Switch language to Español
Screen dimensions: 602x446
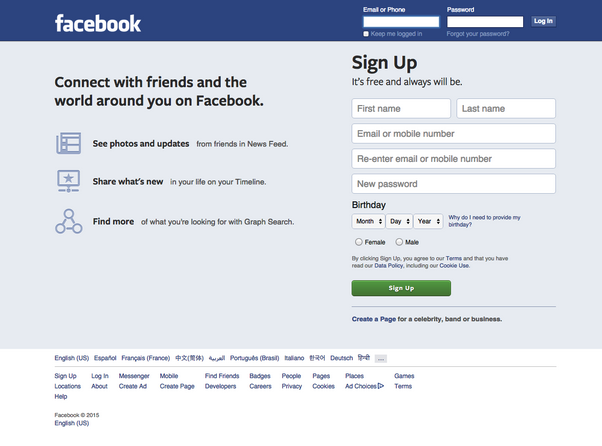[105, 358]
